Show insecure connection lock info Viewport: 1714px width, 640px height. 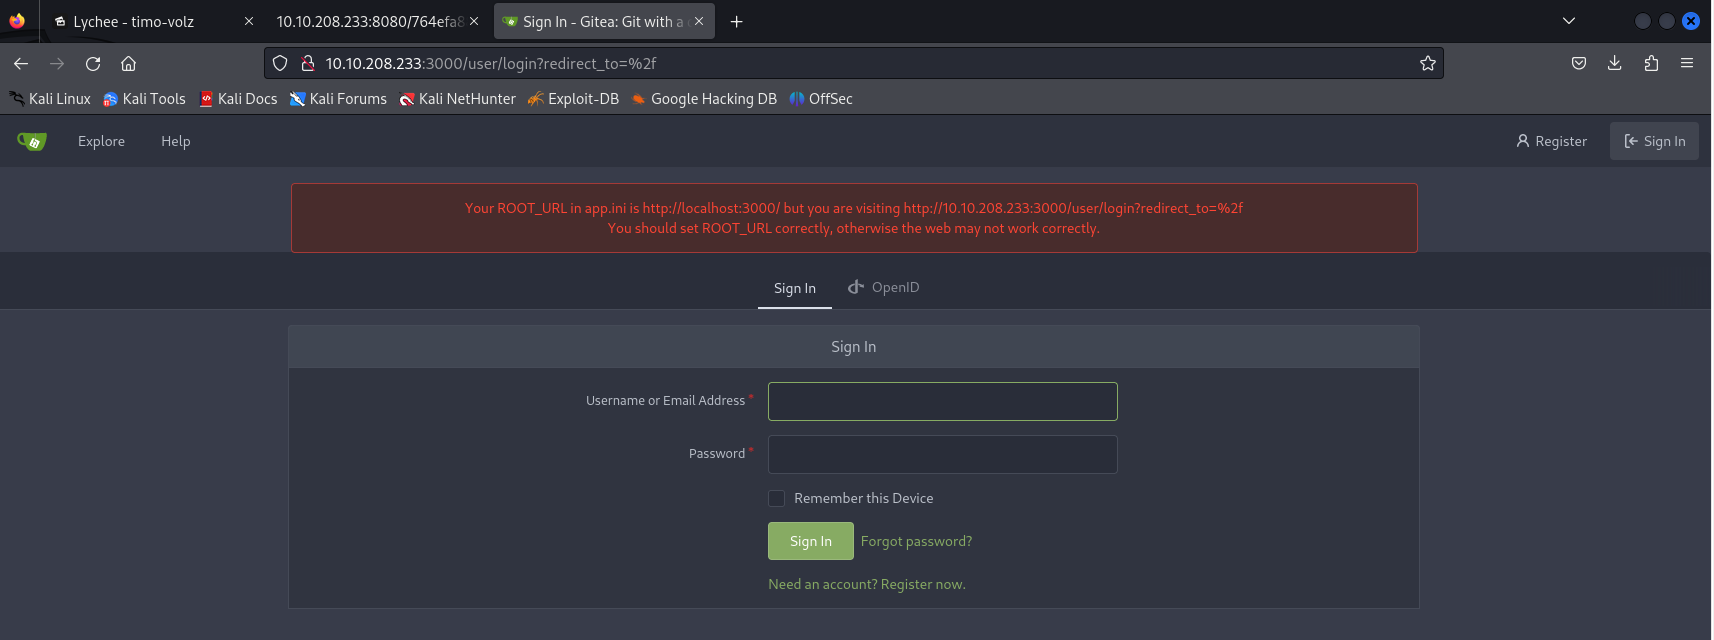308,63
